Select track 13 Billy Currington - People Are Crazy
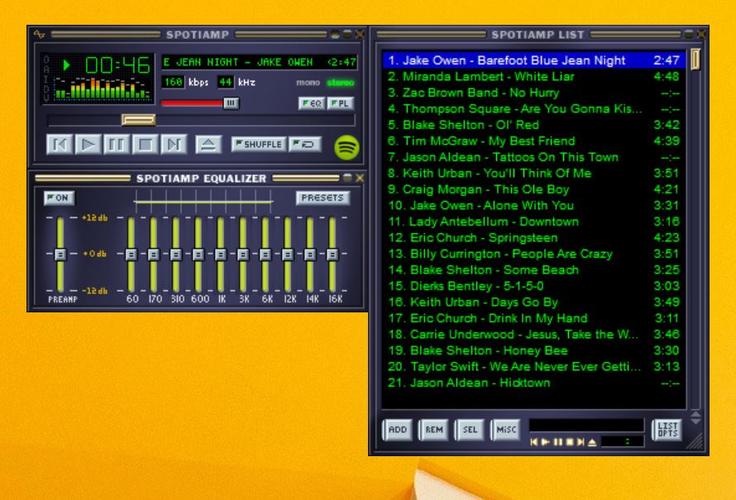Screen dimensions: 736x500 (534, 254)
